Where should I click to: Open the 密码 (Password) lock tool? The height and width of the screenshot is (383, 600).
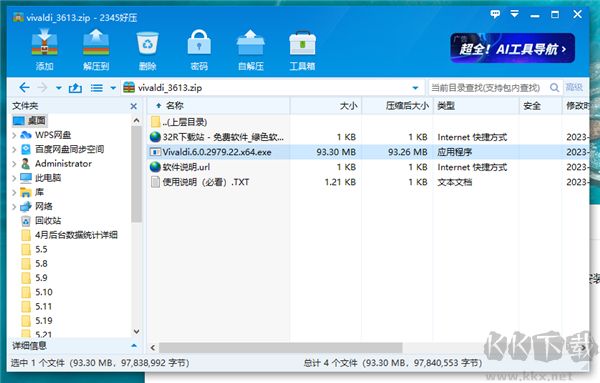[199, 49]
